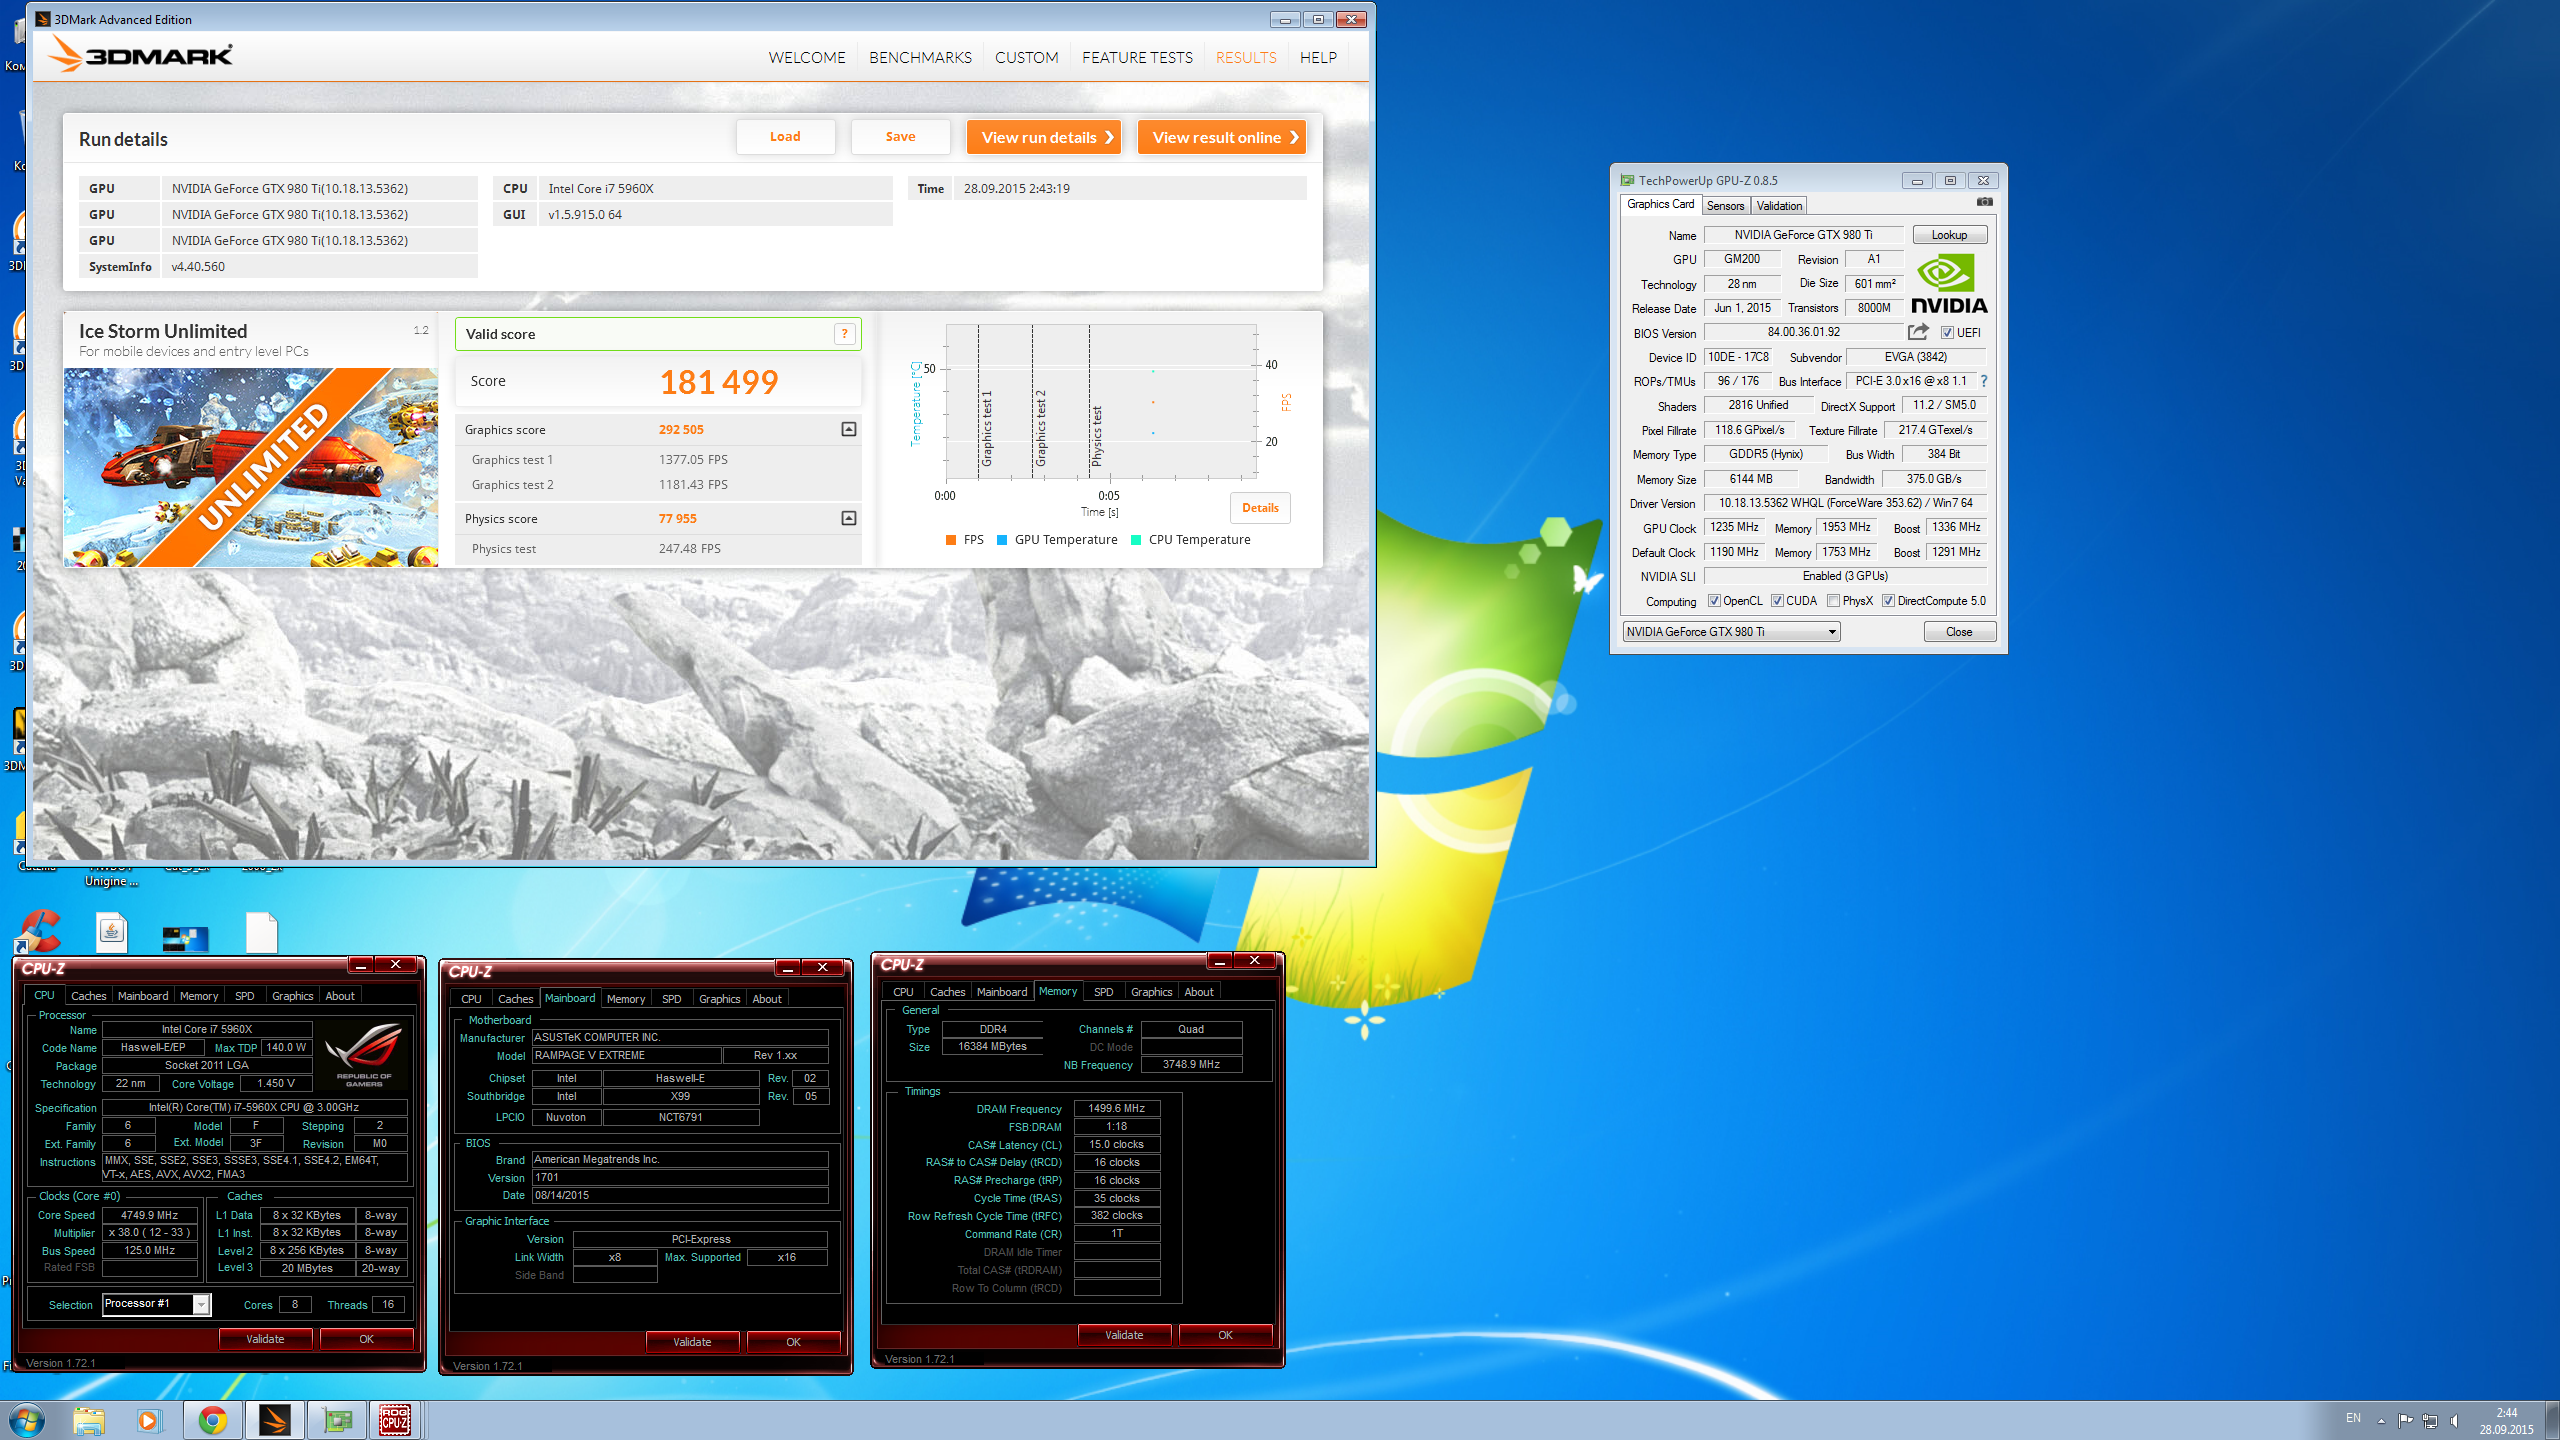Click View result online button

click(x=1222, y=137)
